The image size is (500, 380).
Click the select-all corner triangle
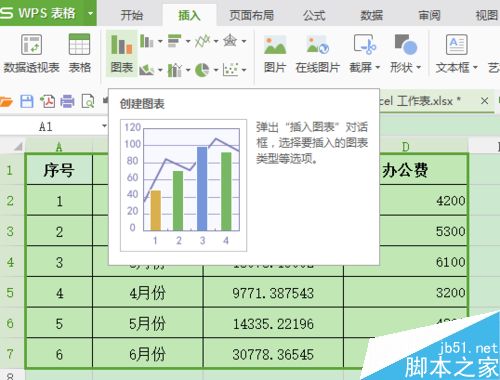tap(18, 146)
